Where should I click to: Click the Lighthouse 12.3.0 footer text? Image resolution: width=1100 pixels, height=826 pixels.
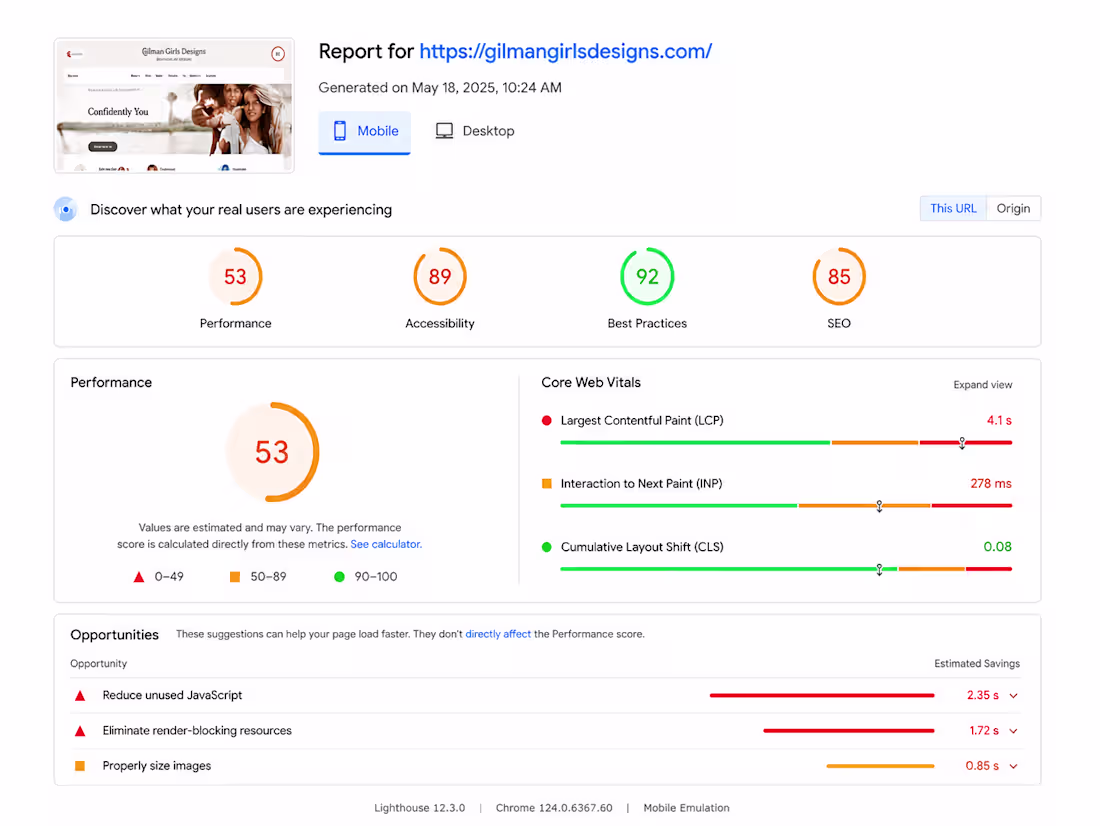(x=420, y=808)
